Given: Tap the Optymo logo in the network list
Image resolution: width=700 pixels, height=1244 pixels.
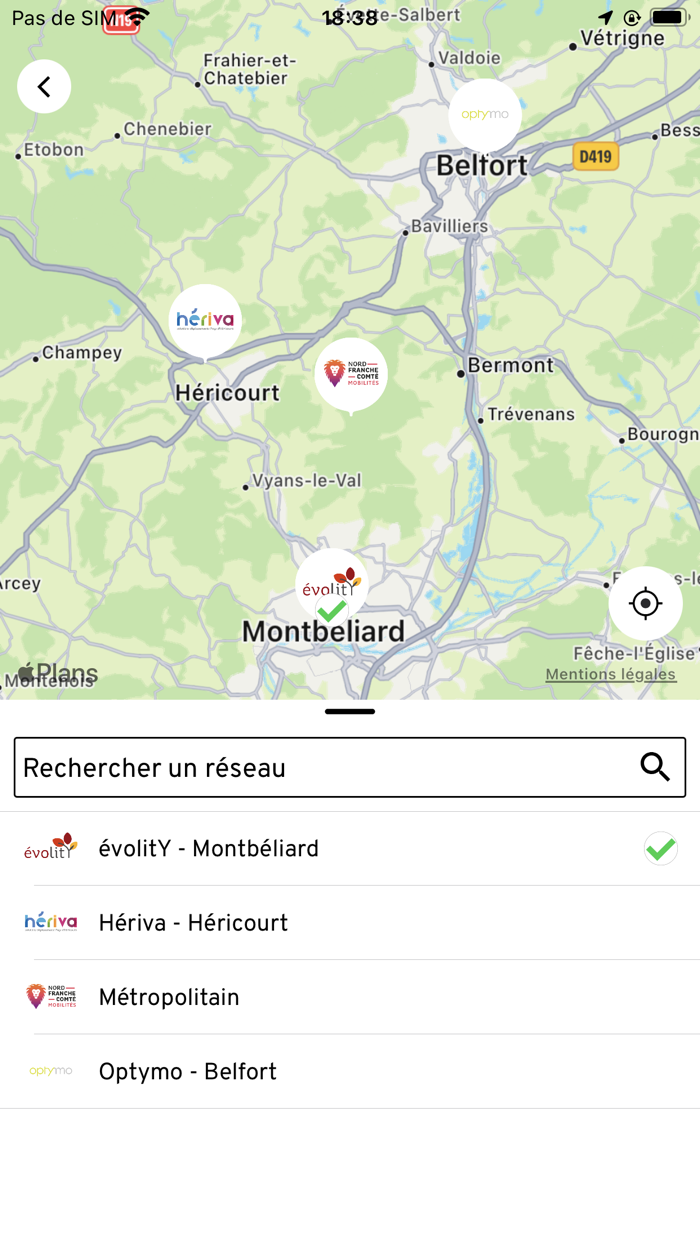Looking at the screenshot, I should 49,1070.
